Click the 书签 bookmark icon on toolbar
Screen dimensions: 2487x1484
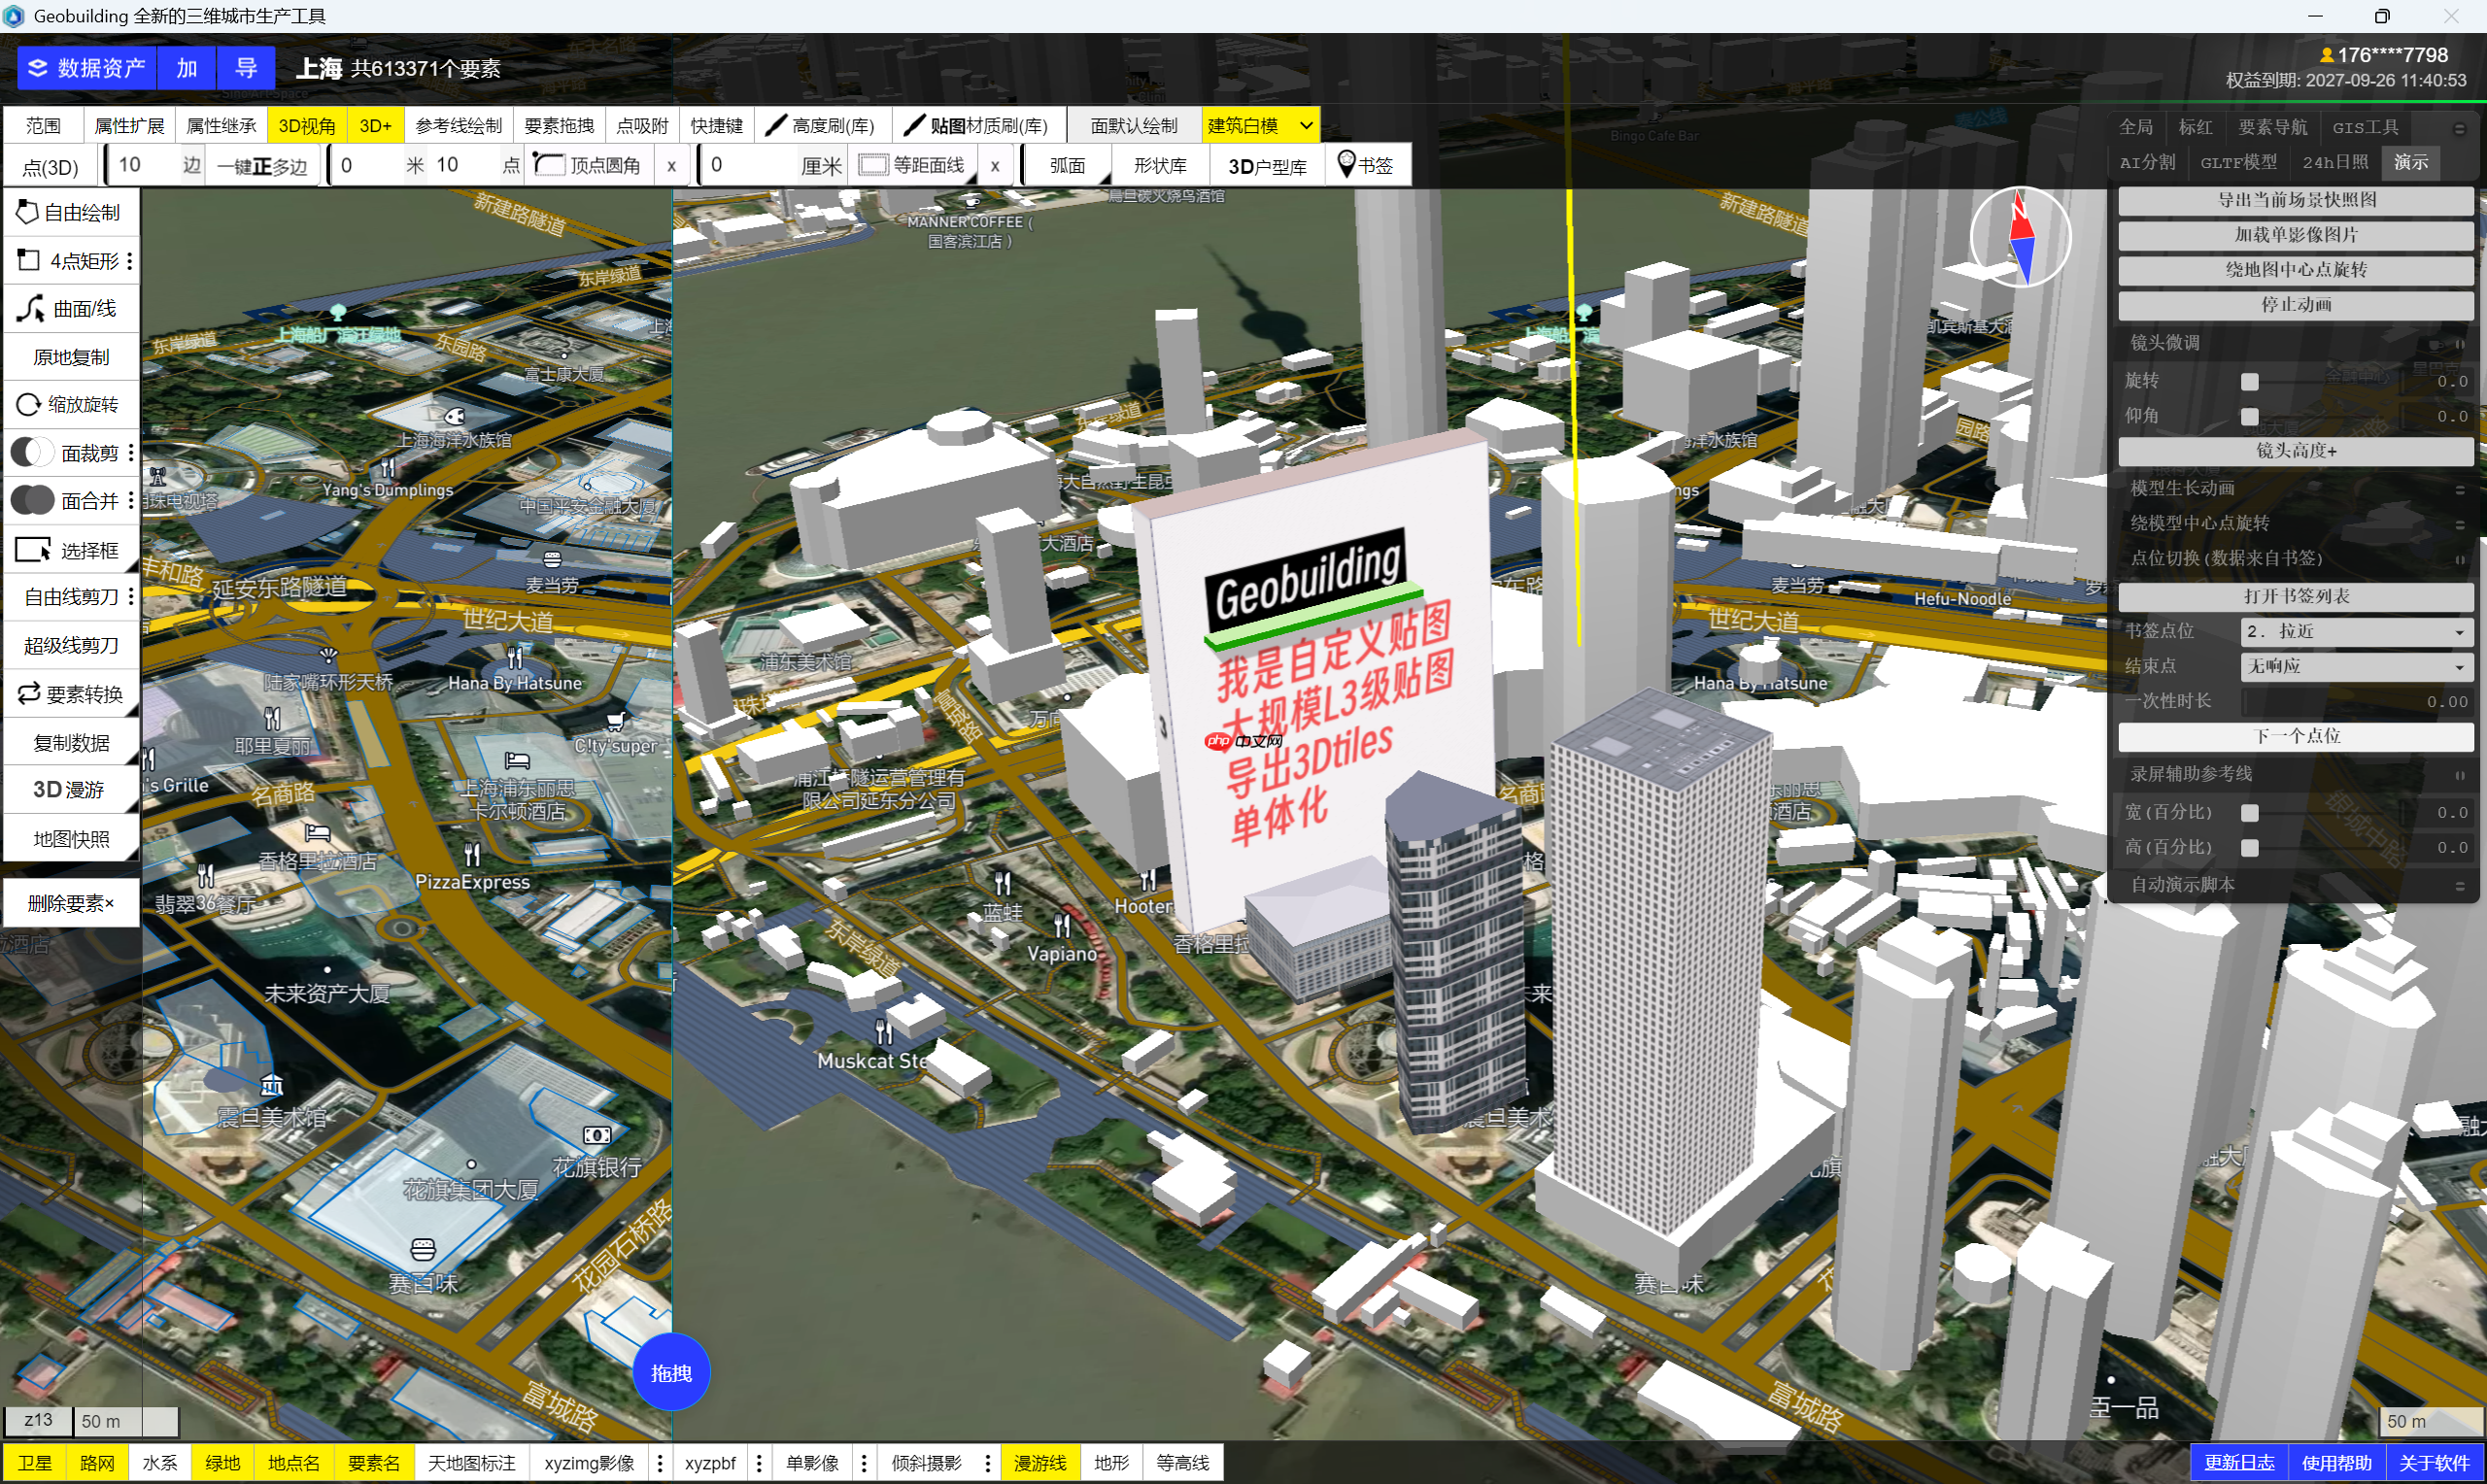point(1366,164)
